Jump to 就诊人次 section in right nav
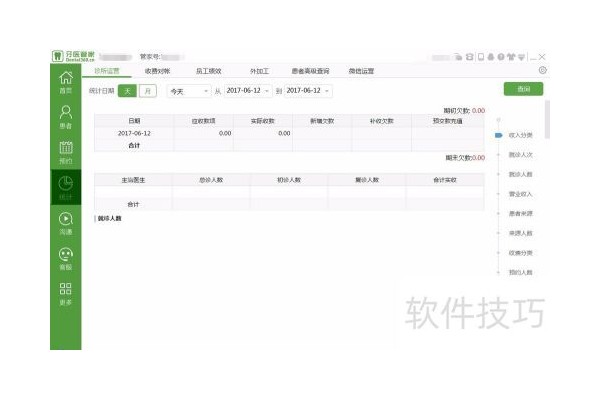 click(x=520, y=155)
